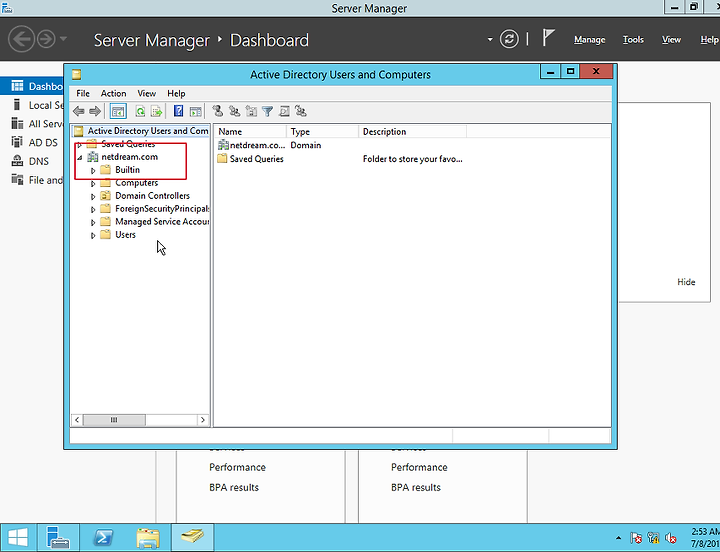Click Action Center flag tray icon
This screenshot has height=552, width=720.
[x=636, y=537]
